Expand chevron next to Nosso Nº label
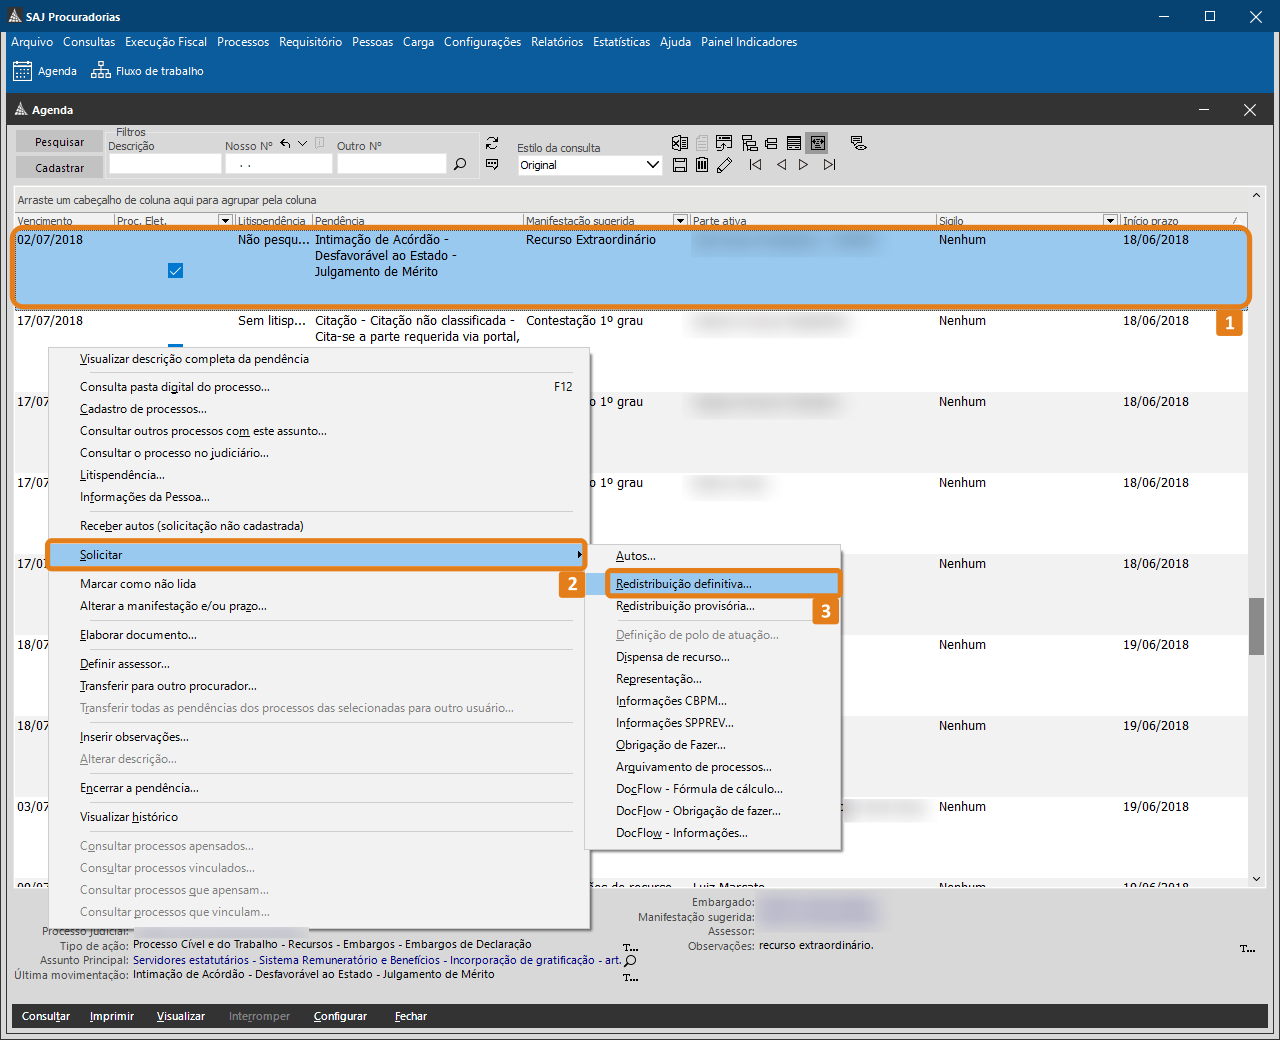This screenshot has width=1280, height=1040. click(302, 144)
